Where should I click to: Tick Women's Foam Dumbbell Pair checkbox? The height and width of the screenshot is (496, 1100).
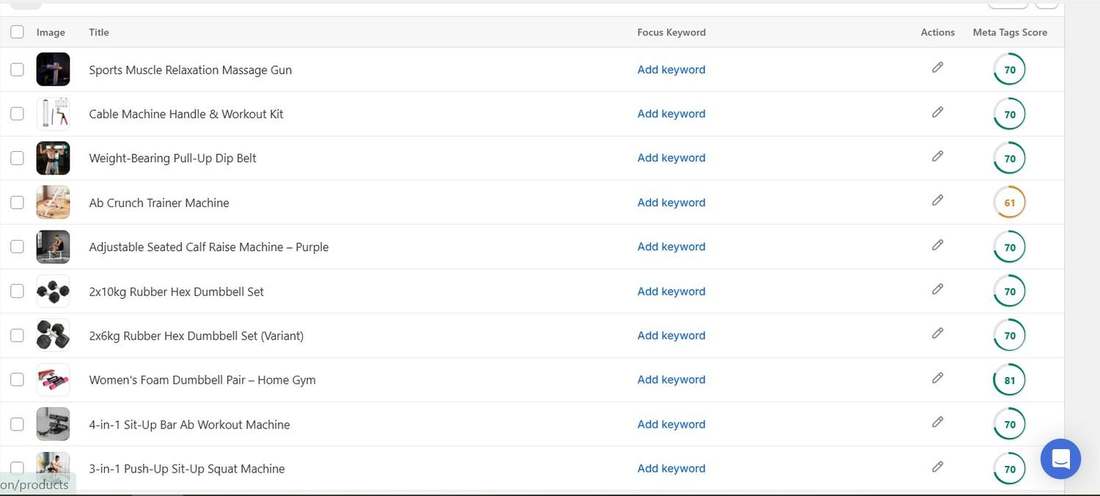(x=17, y=380)
